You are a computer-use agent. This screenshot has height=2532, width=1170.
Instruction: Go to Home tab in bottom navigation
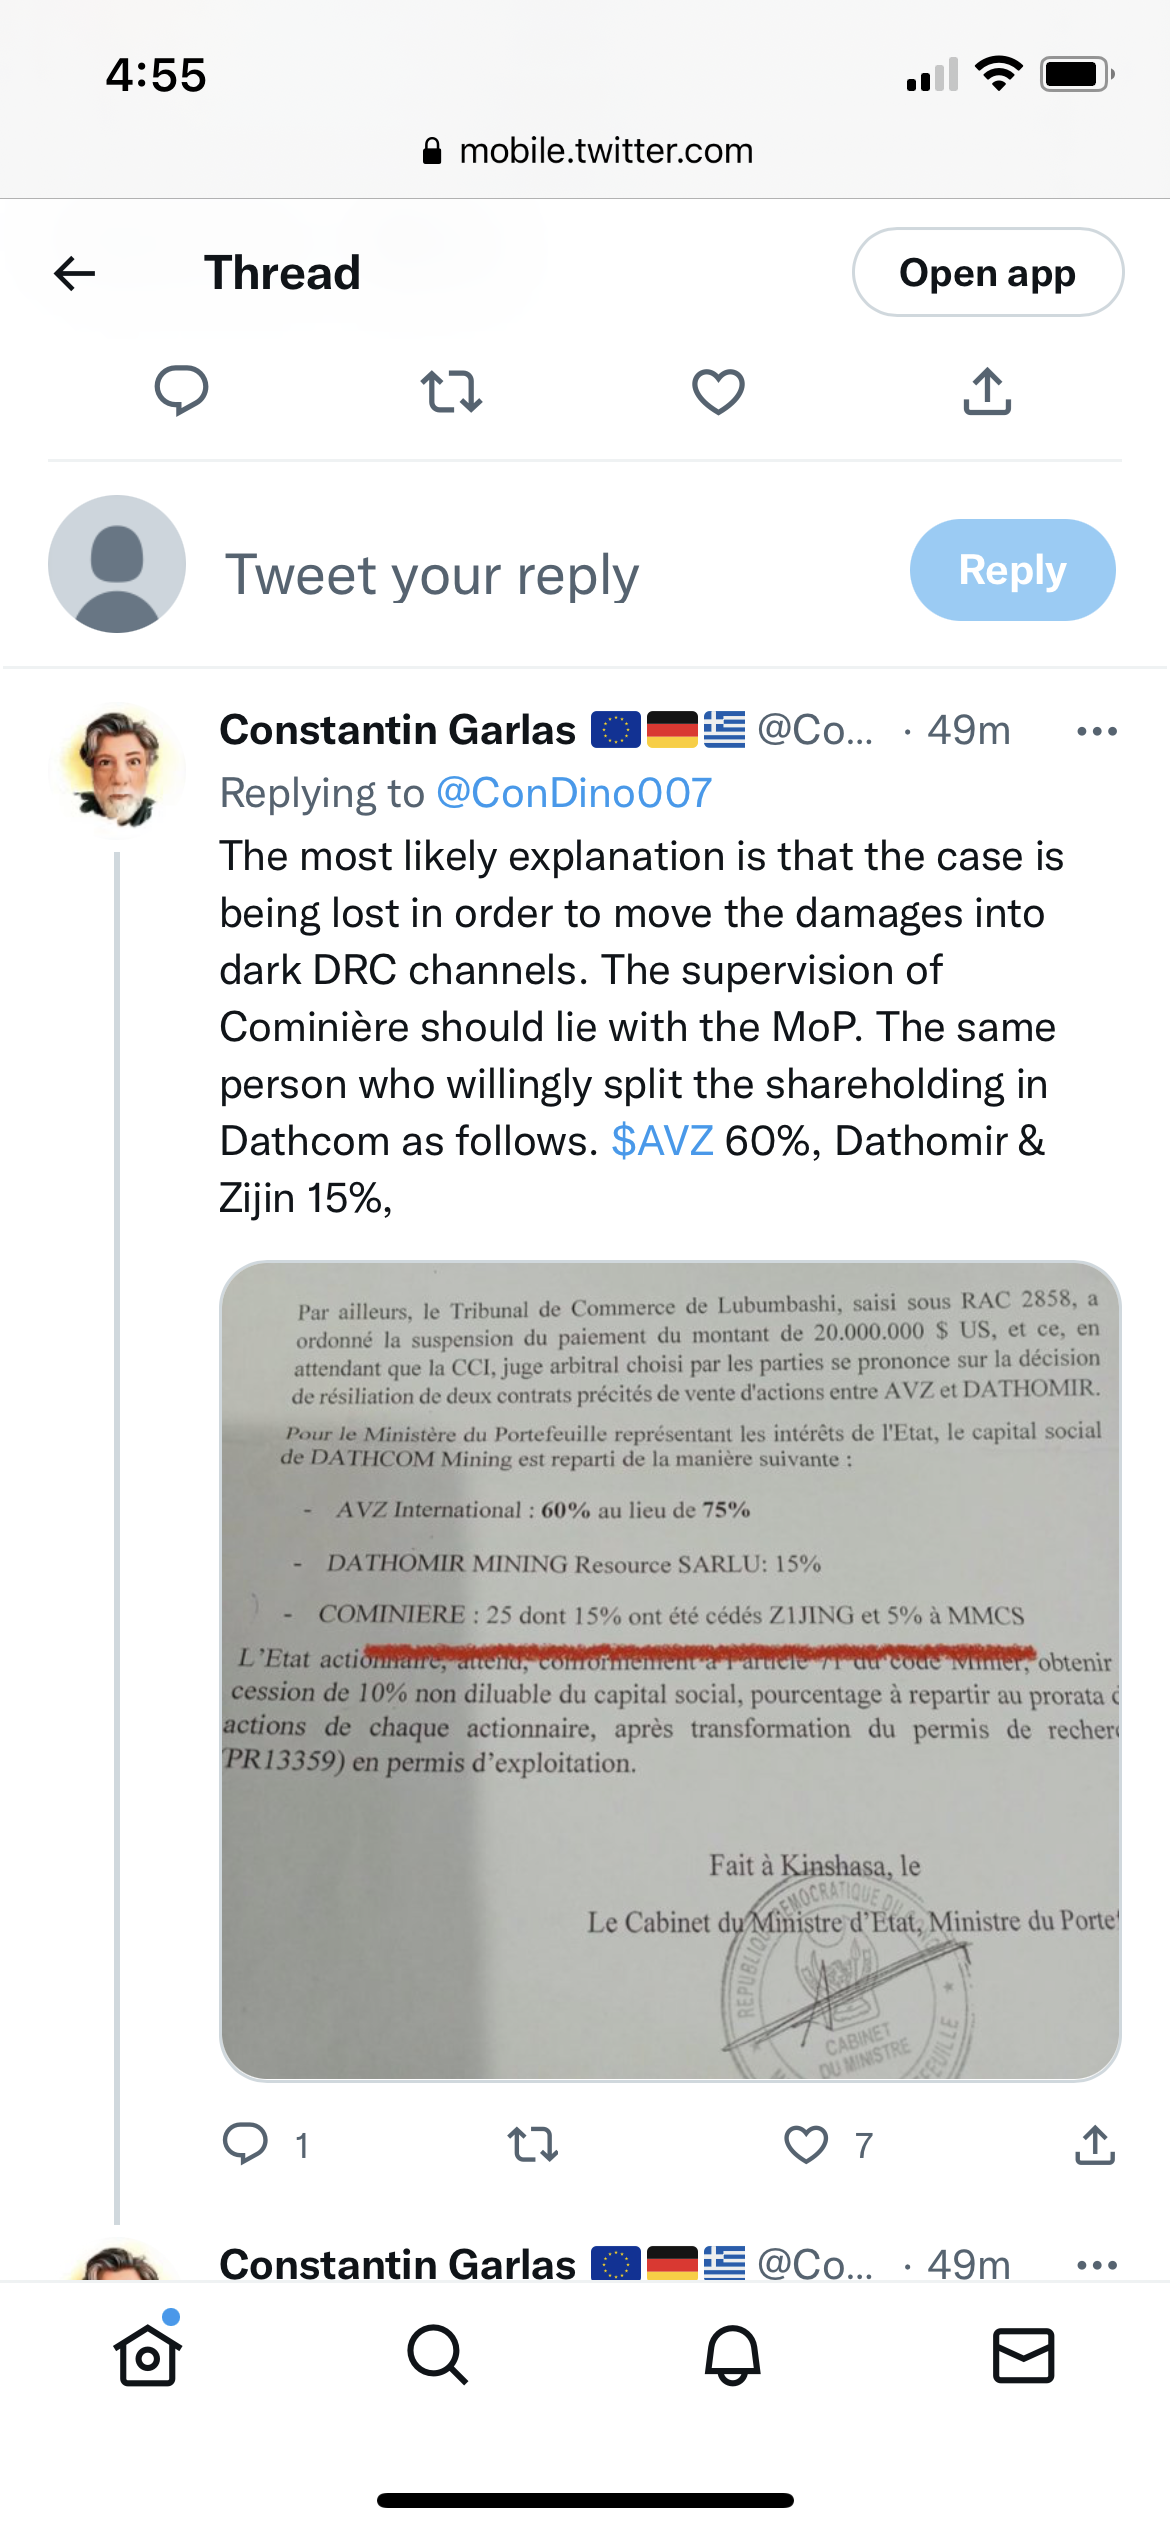click(x=148, y=2355)
